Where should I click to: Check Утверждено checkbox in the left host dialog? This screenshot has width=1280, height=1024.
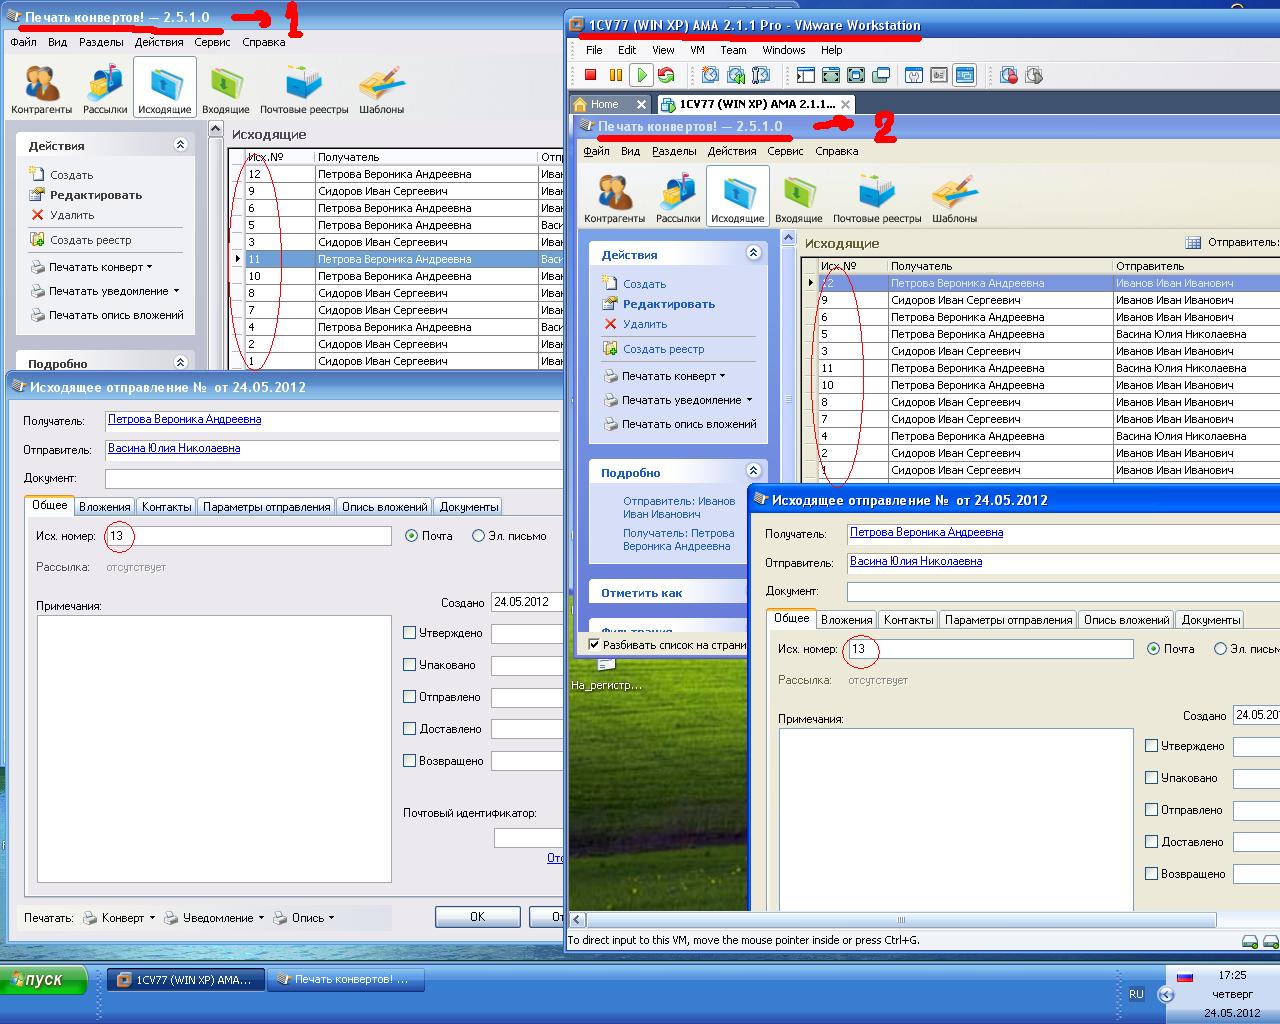coord(409,633)
